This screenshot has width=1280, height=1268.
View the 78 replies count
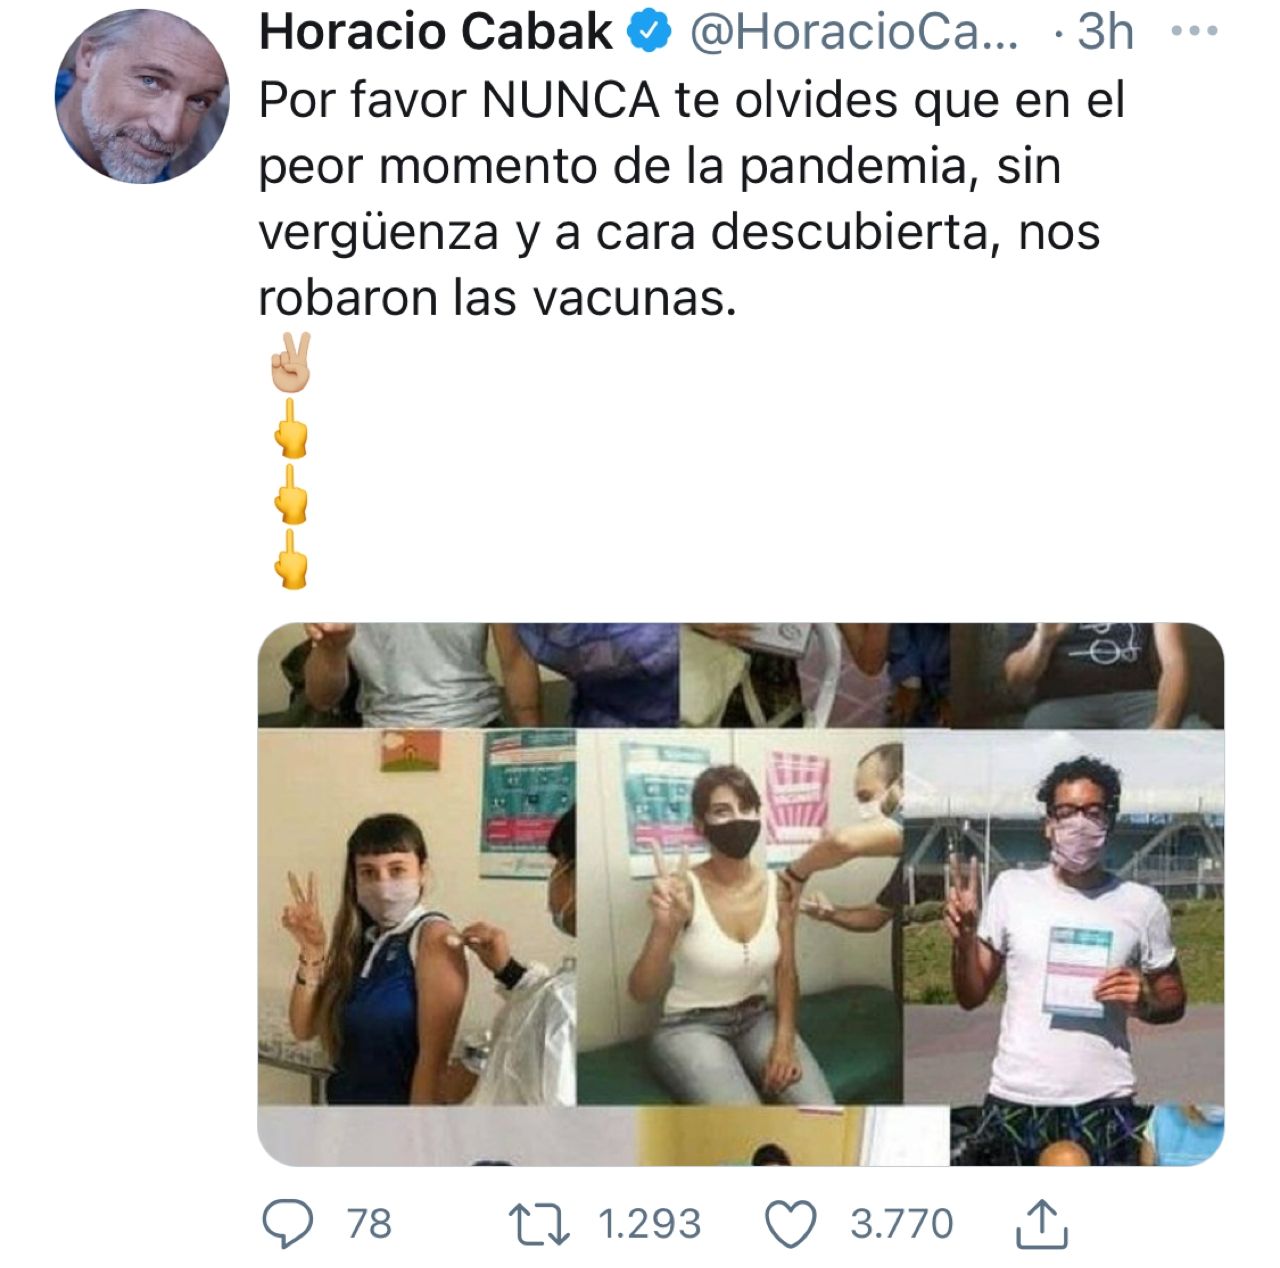[369, 1224]
